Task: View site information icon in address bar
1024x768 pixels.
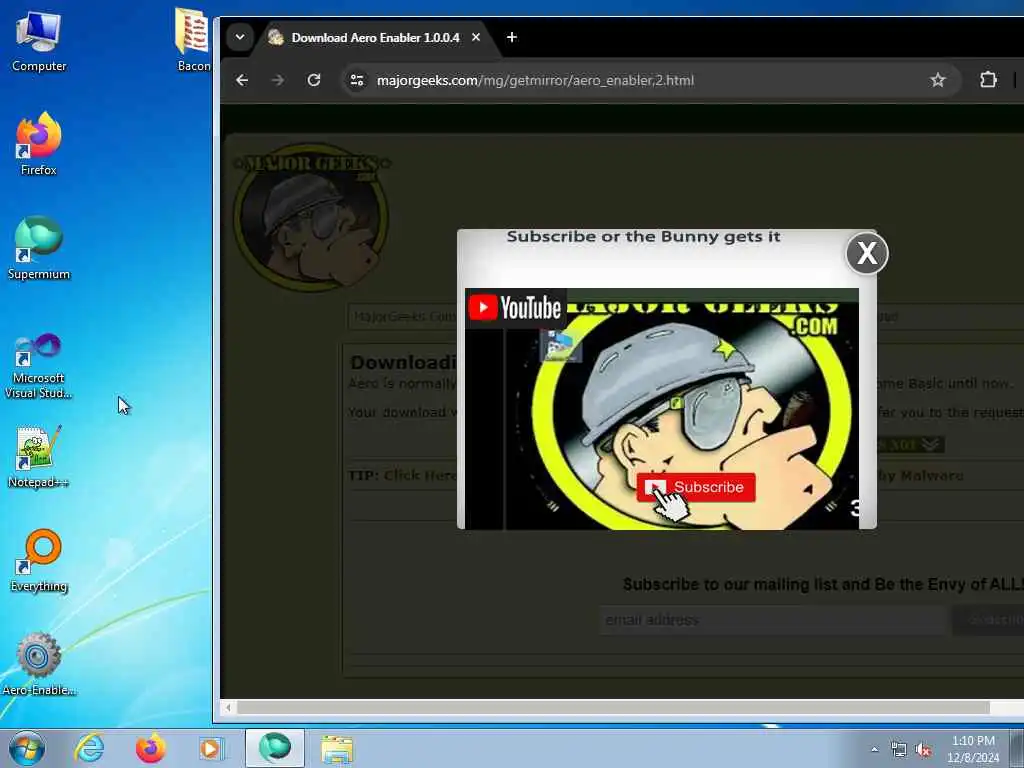Action: click(x=357, y=80)
